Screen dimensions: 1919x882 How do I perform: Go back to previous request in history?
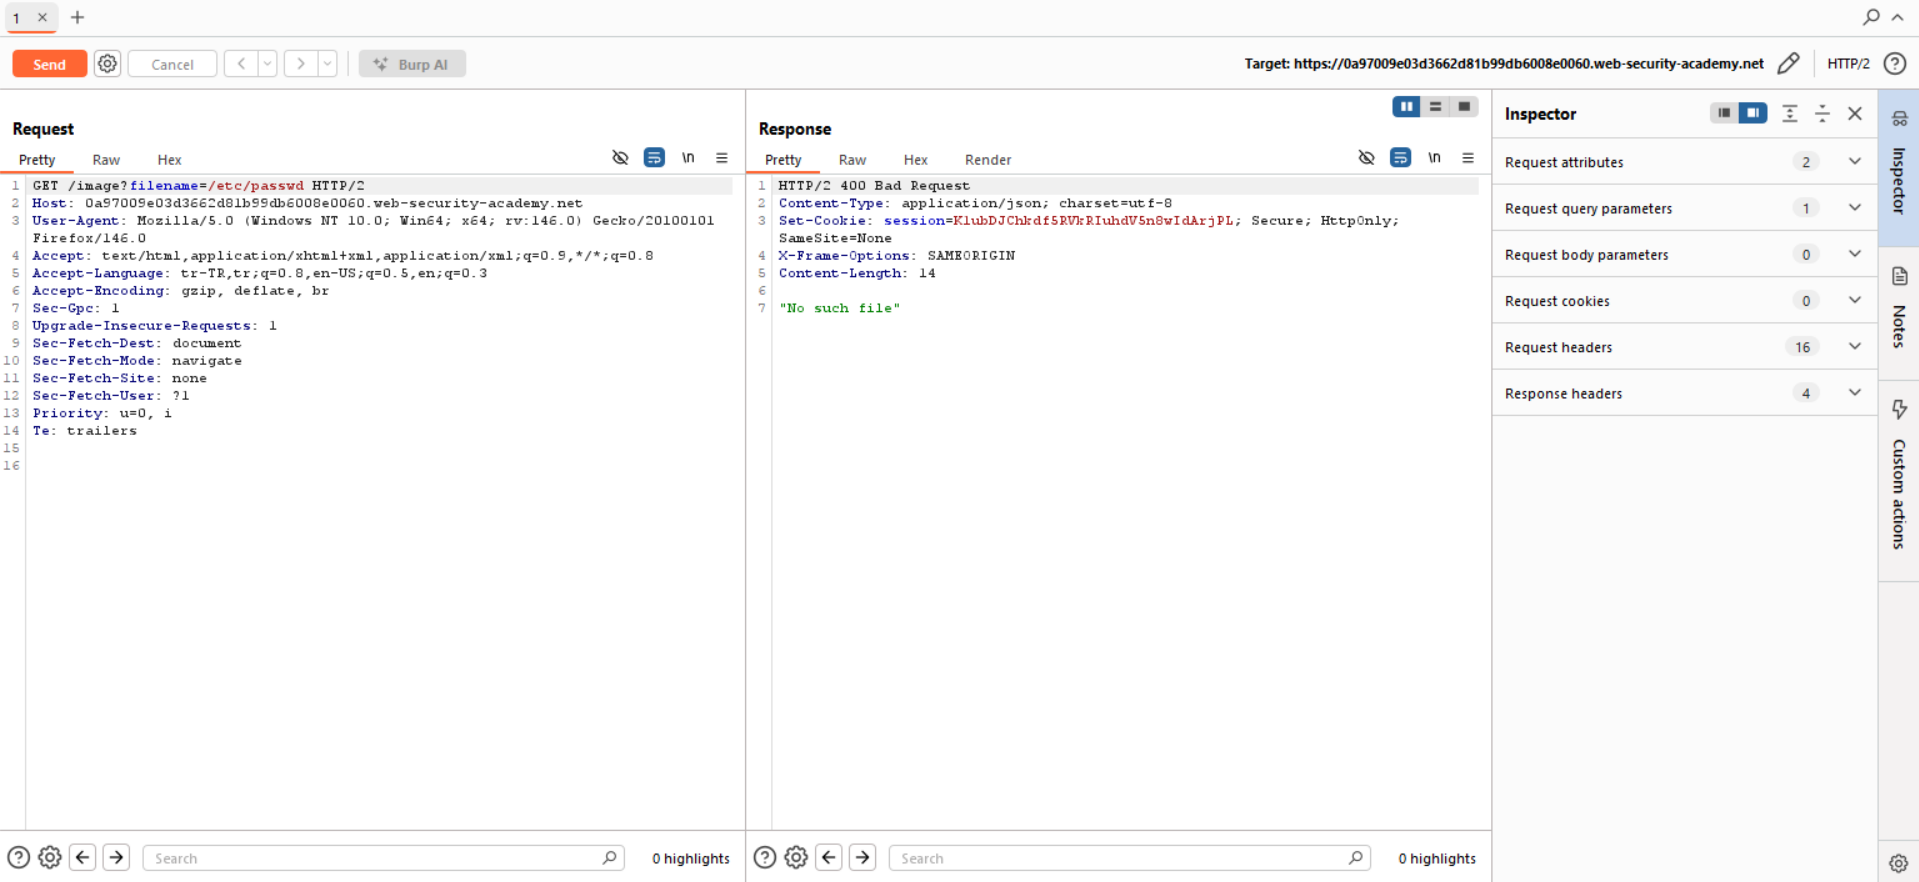coord(241,64)
